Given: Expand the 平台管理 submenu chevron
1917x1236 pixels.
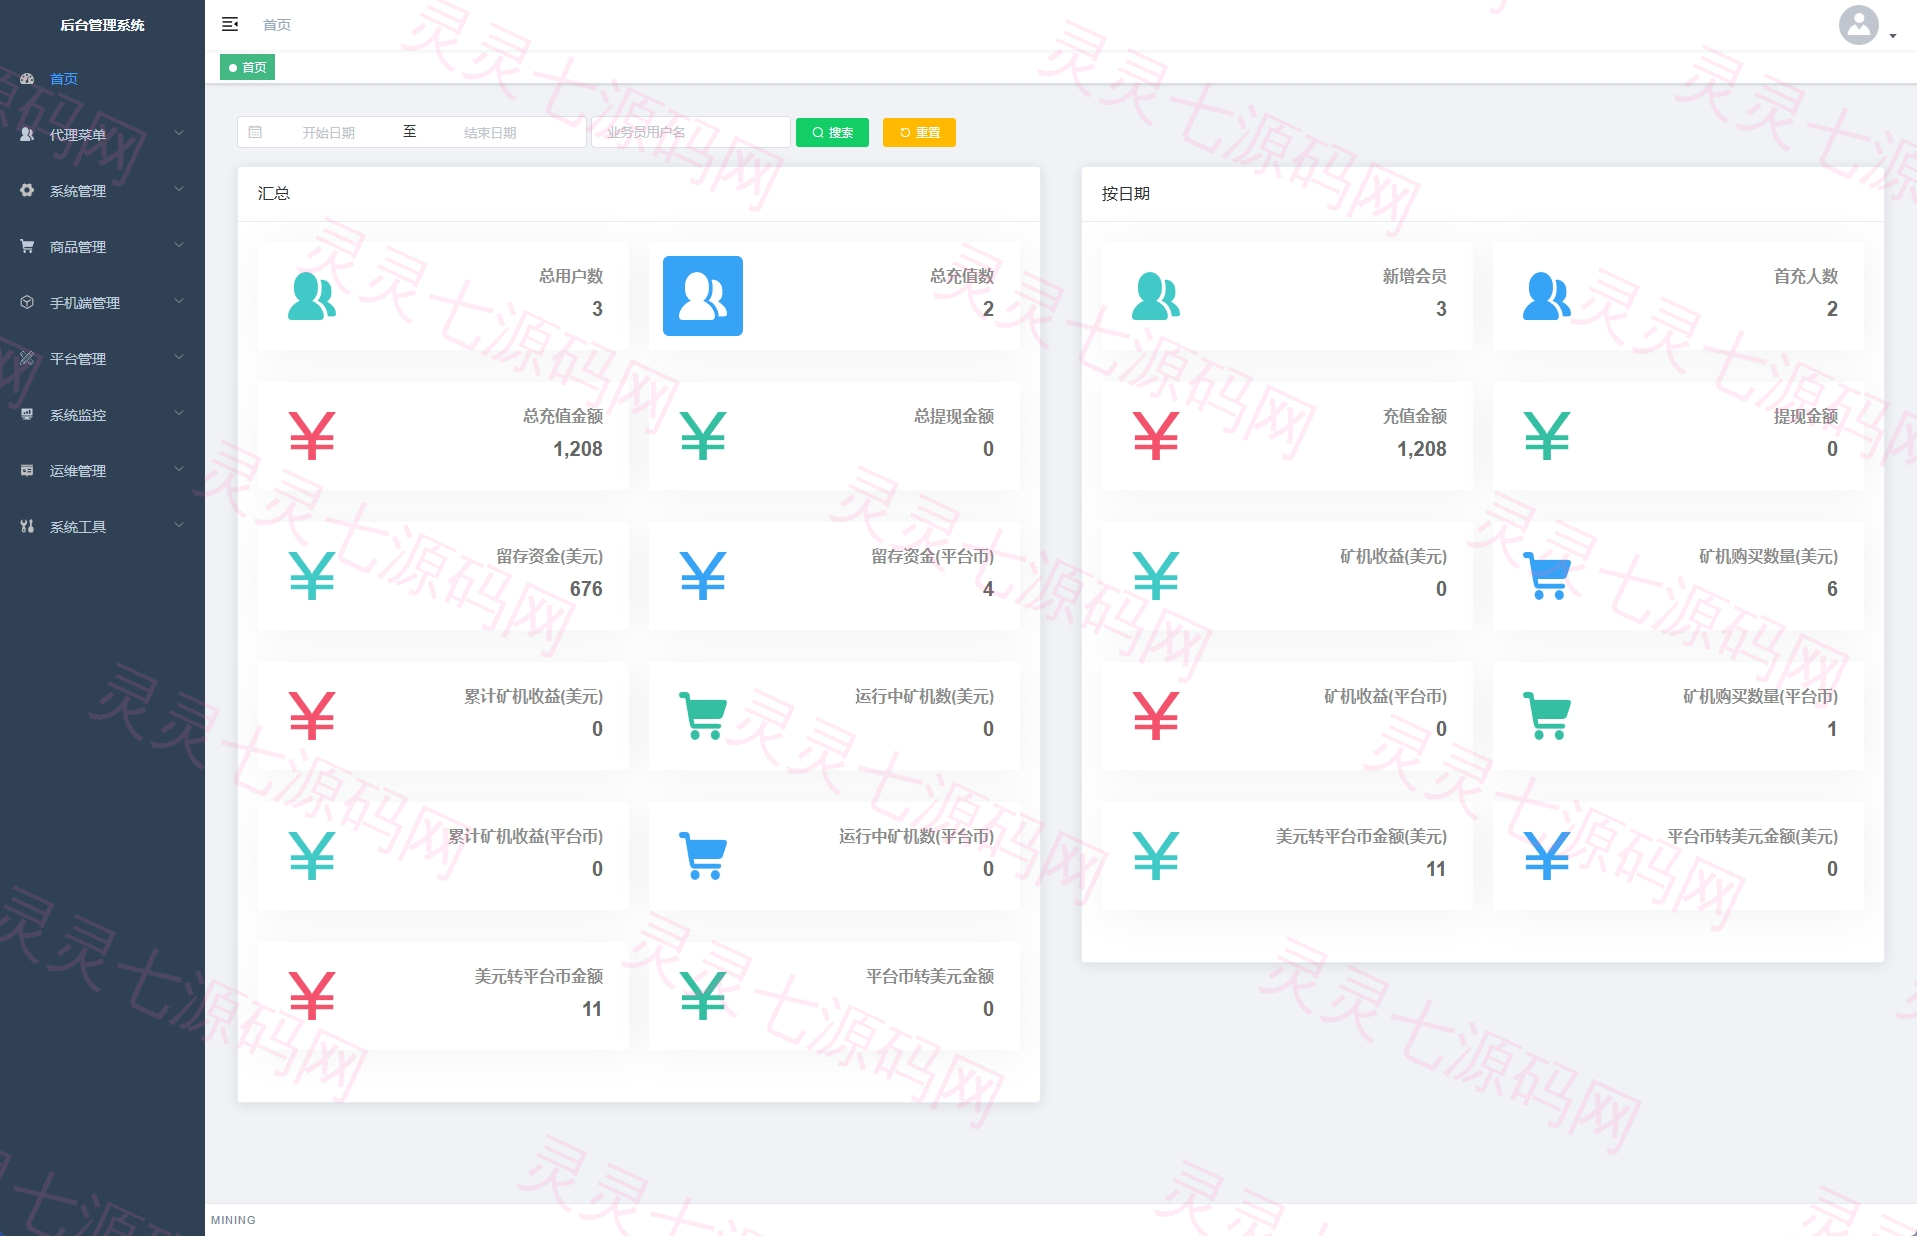Looking at the screenshot, I should (179, 357).
